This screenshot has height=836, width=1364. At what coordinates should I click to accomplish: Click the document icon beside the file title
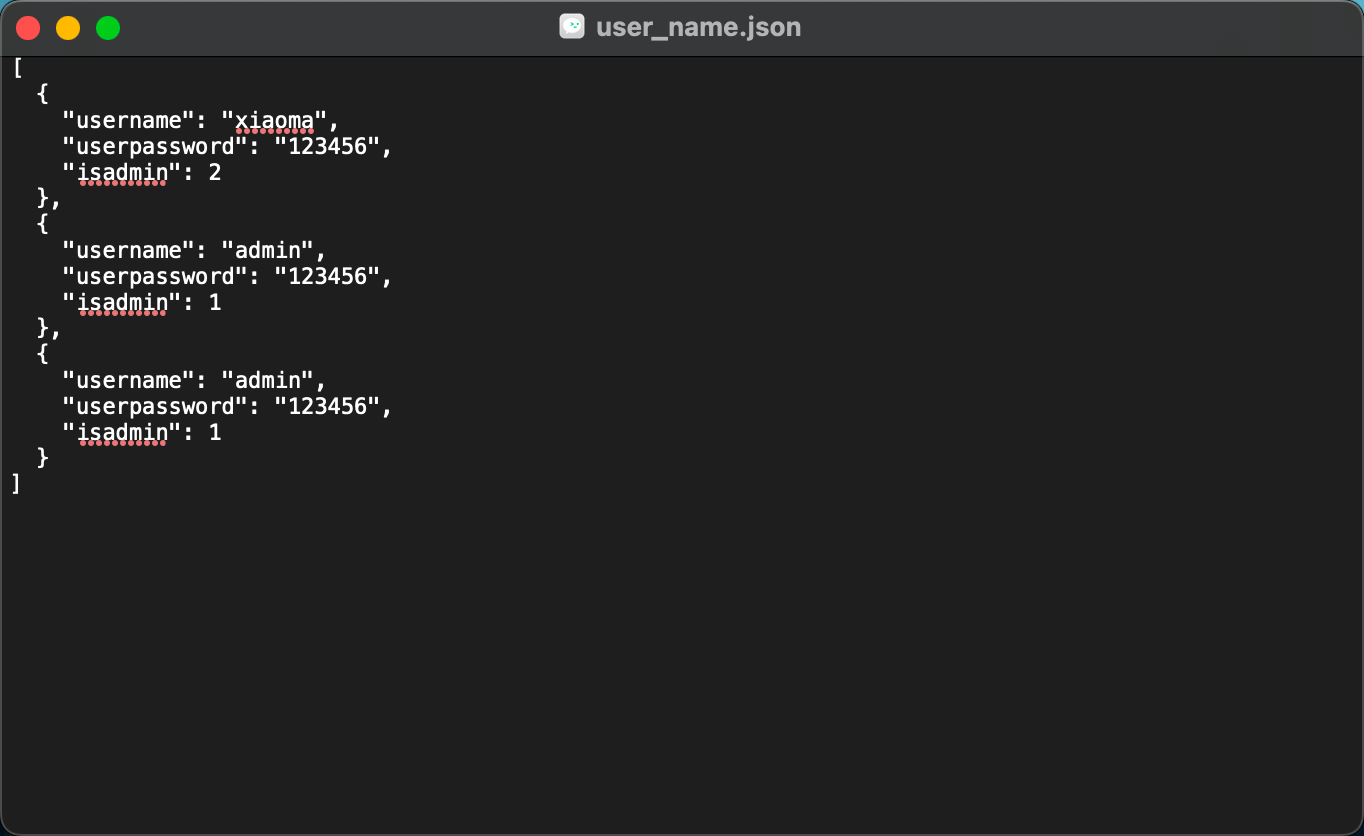571,27
